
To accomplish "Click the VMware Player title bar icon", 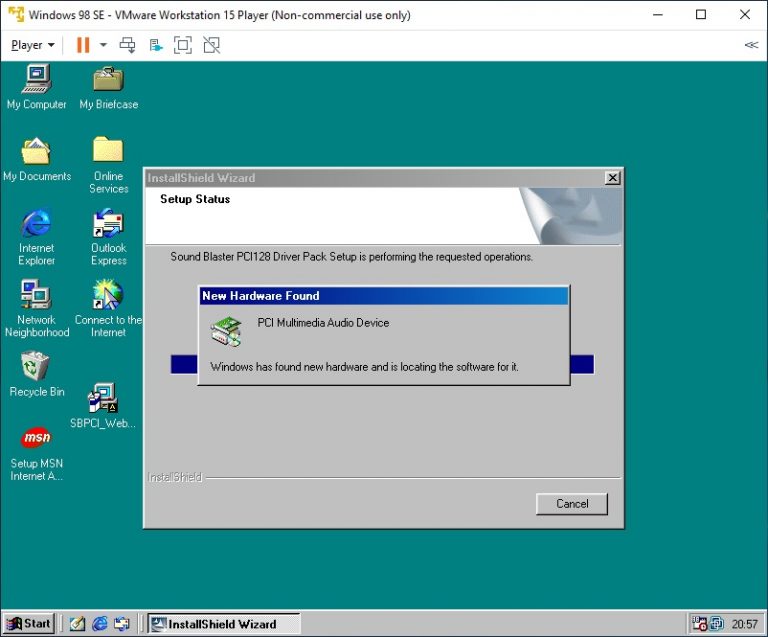I will pos(16,14).
